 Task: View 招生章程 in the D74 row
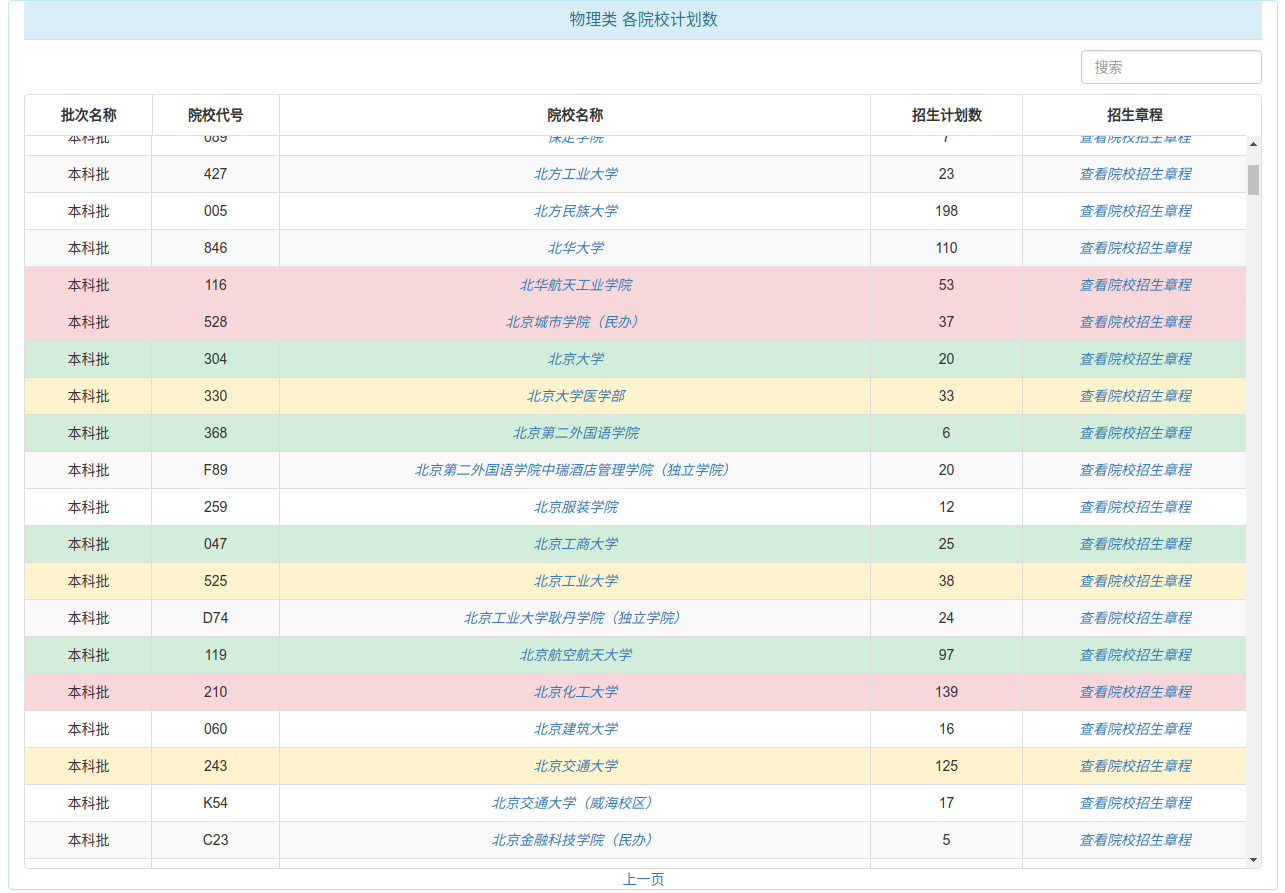point(1135,618)
